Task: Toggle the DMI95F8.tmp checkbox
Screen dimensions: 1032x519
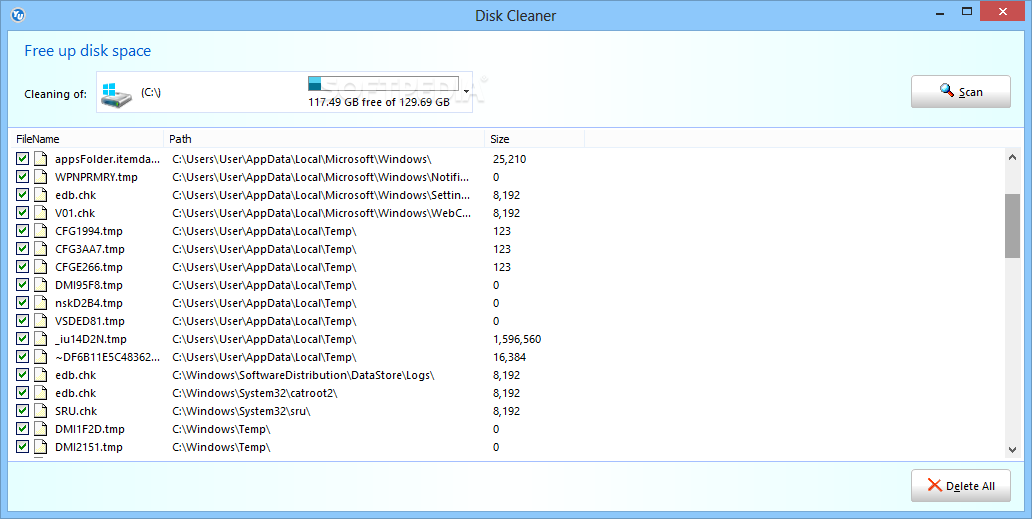Action: click(22, 285)
